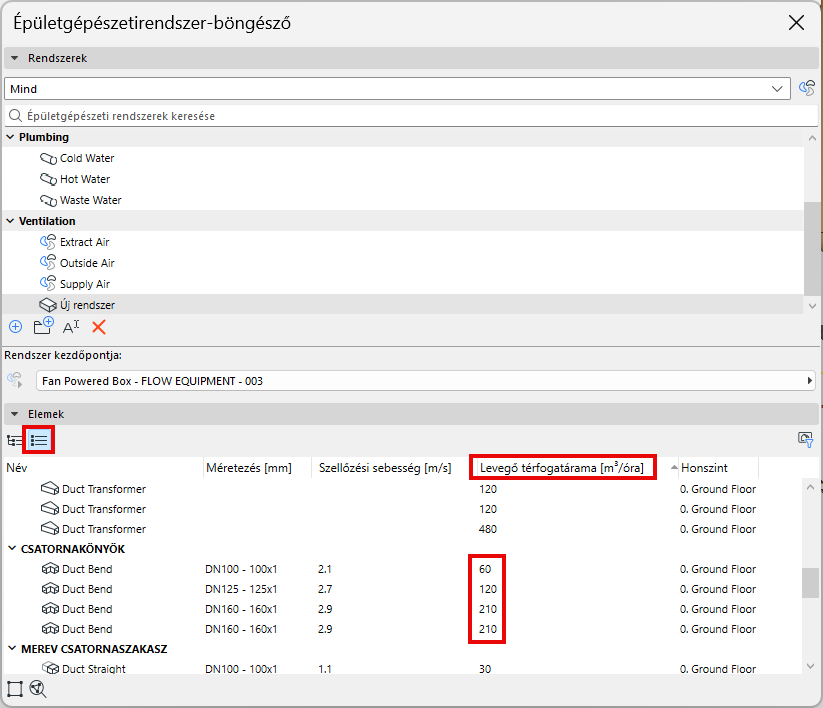
Task: Switch to tree hierarchy view
Action: click(x=14, y=440)
